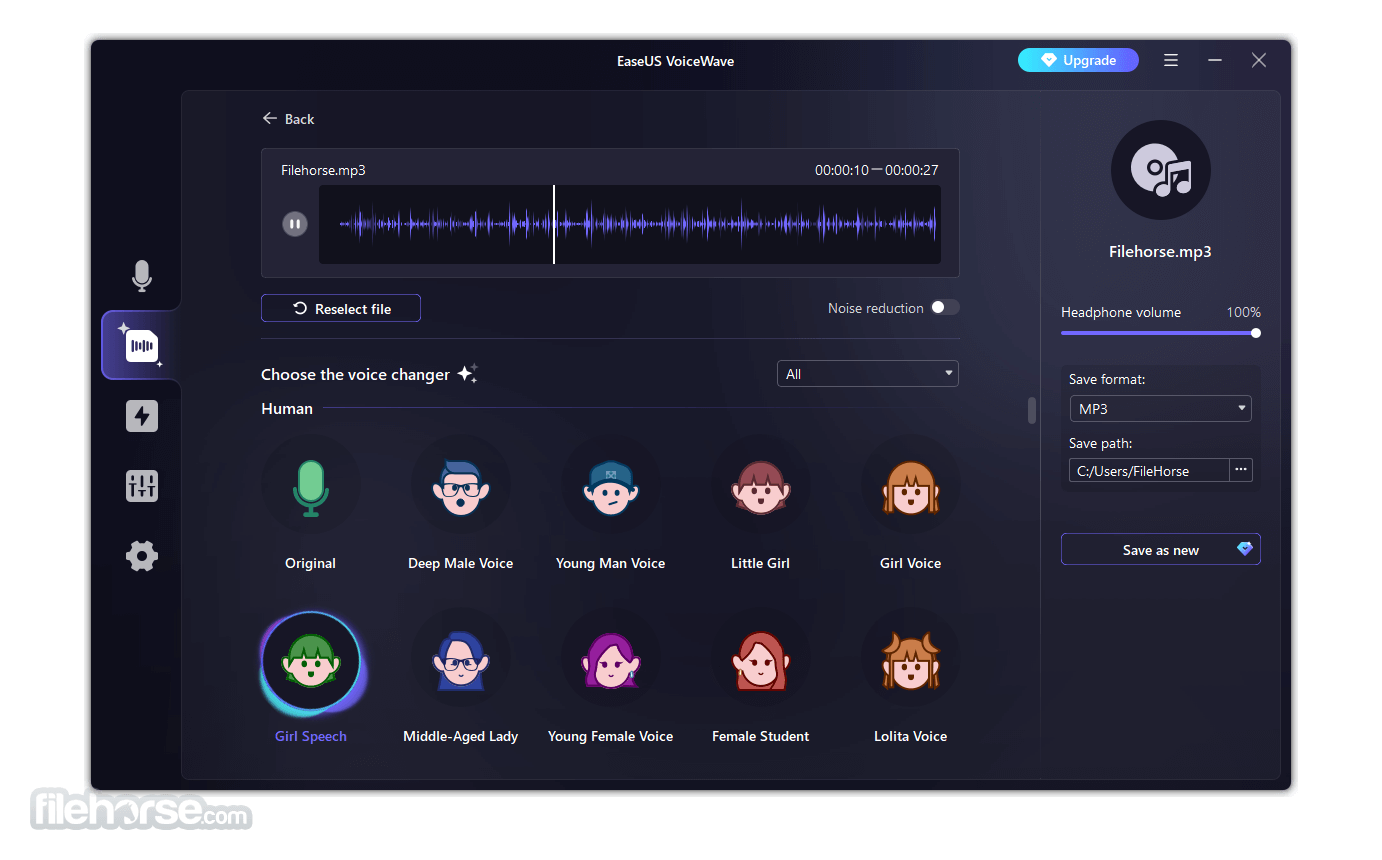Click the Deep Male Voice label

click(461, 564)
